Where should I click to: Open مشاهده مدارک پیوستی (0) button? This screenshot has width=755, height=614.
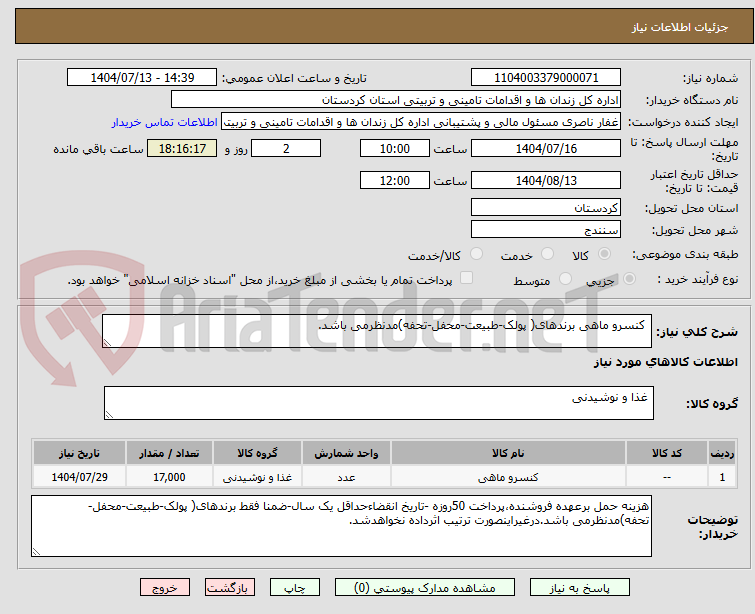[425, 588]
